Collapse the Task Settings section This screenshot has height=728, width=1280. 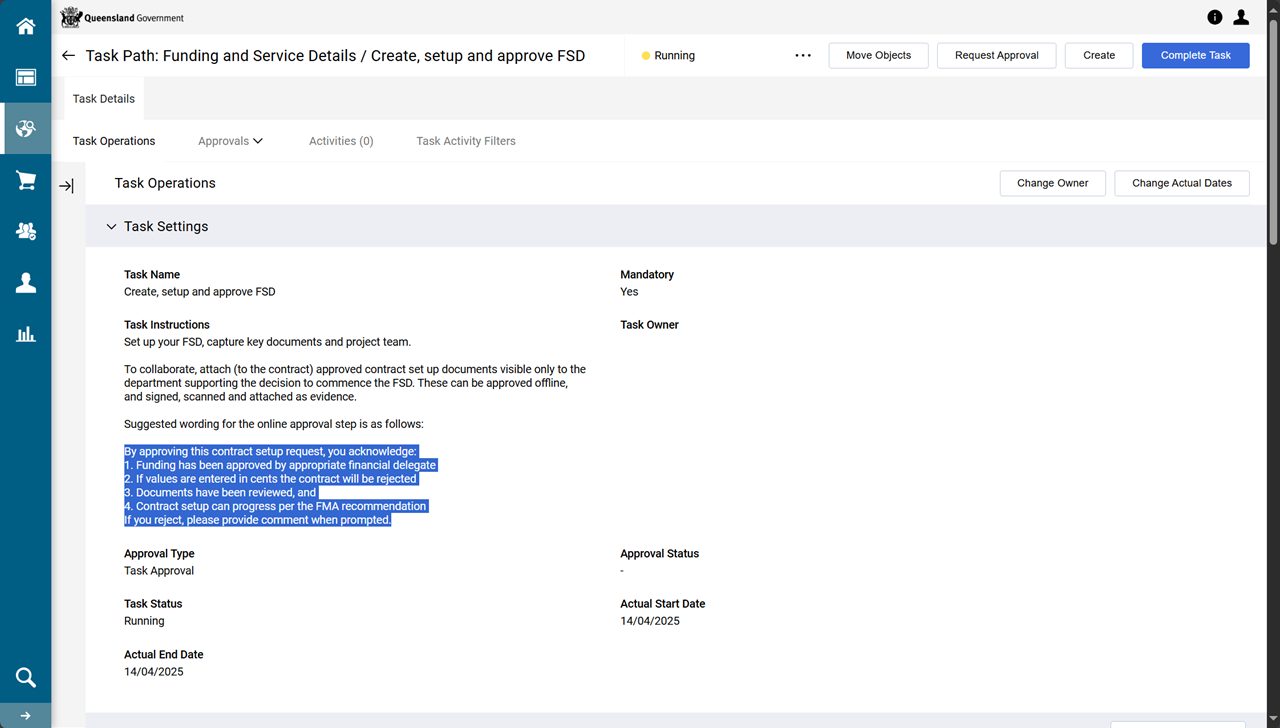coord(112,227)
